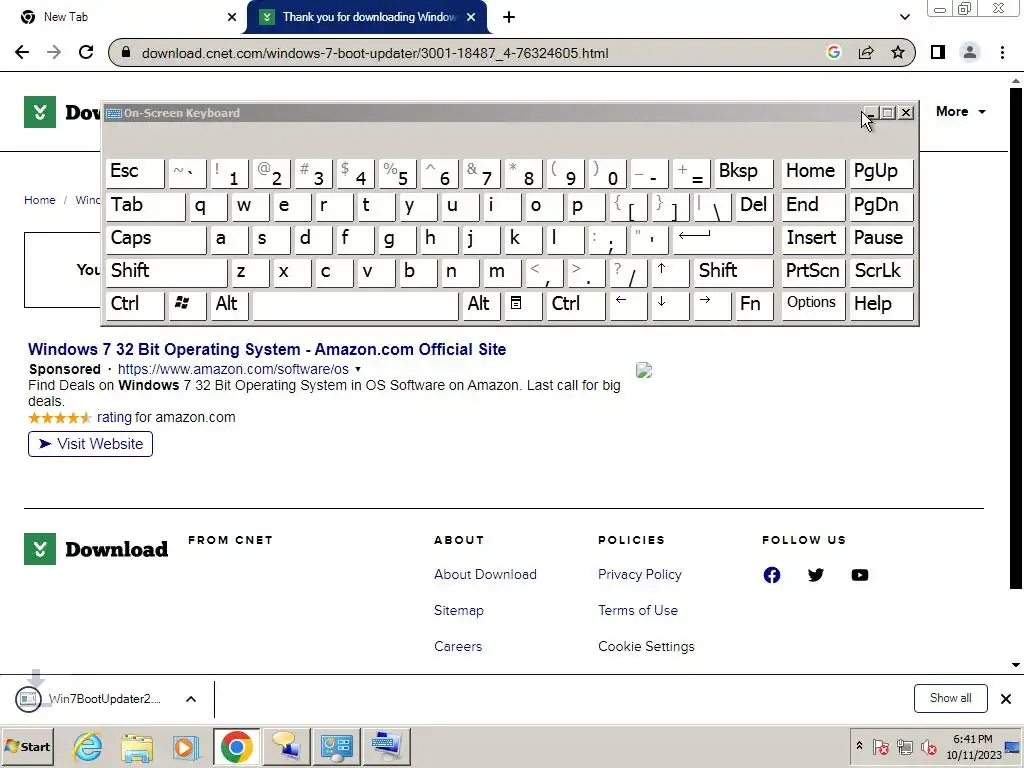Share this page via share icon
This screenshot has height=768, width=1024.
866,52
